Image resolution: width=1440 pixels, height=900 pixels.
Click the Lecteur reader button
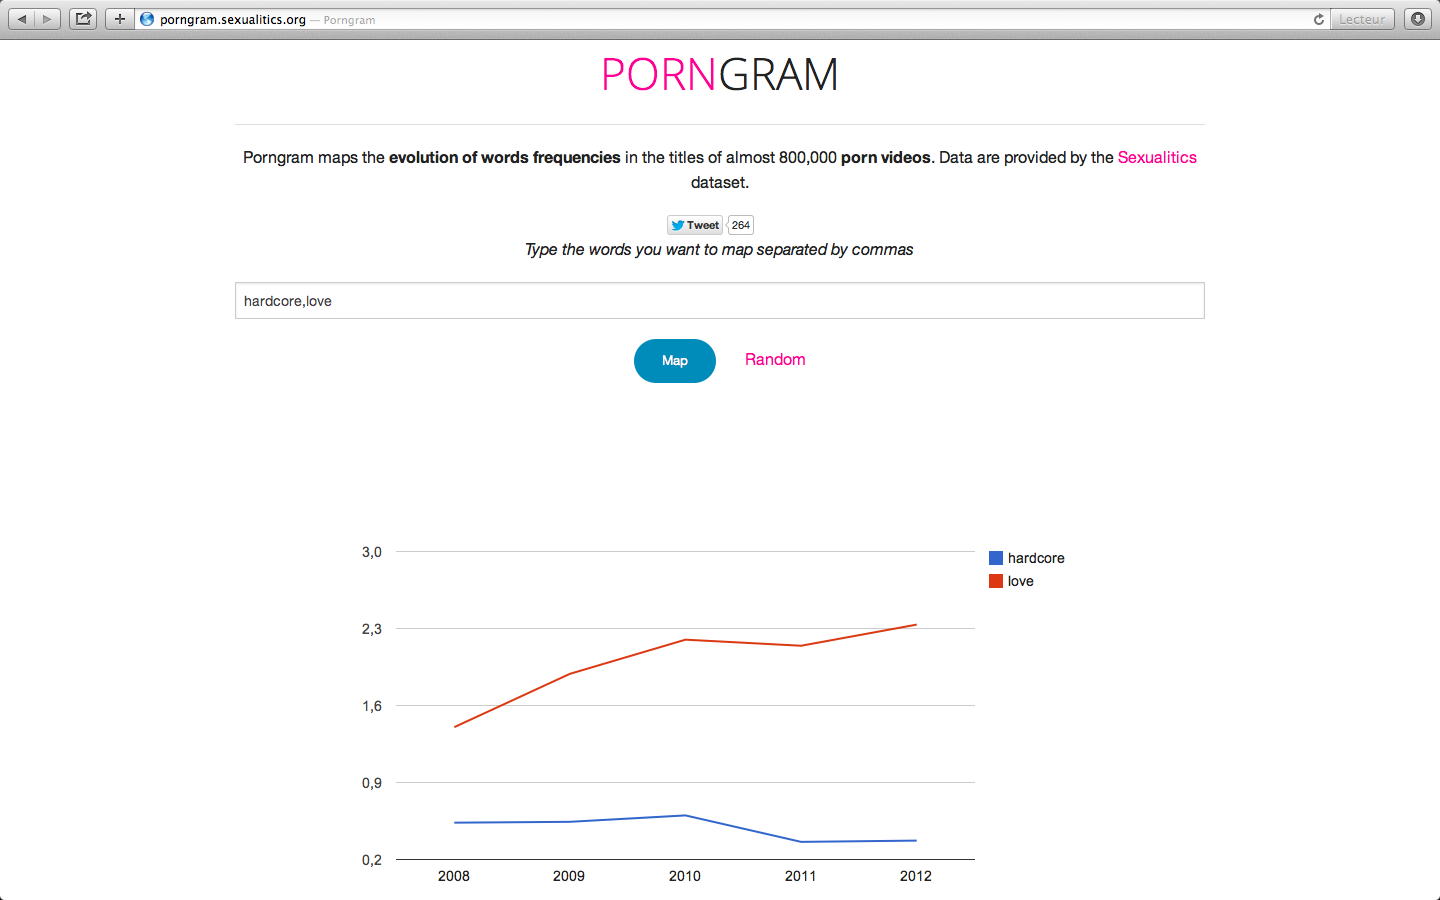pos(1362,19)
